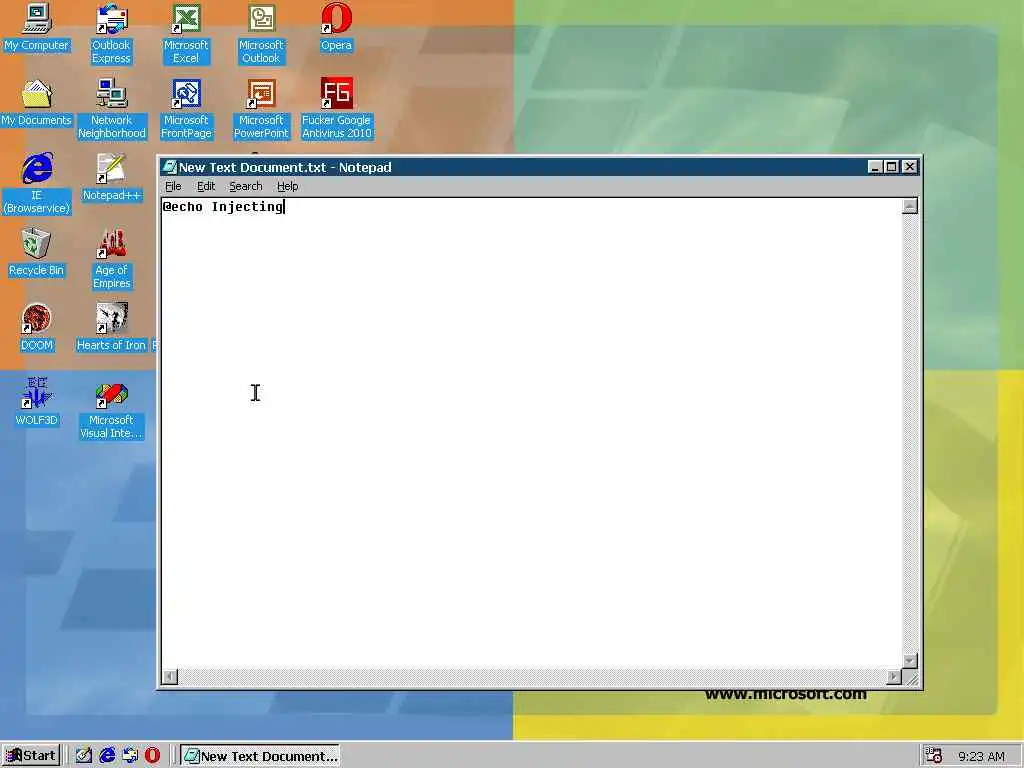The image size is (1024, 768).
Task: Click the New Text Document taskbar button
Action: click(x=260, y=756)
